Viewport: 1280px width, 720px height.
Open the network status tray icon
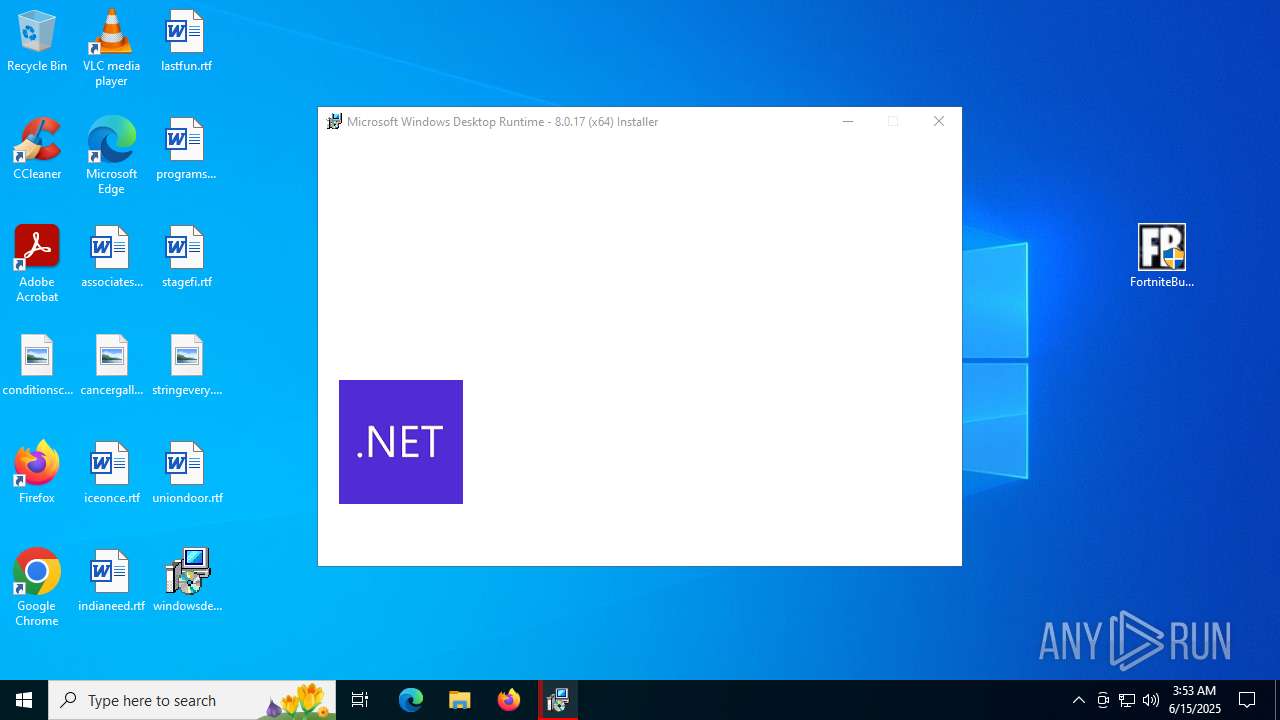1127,700
